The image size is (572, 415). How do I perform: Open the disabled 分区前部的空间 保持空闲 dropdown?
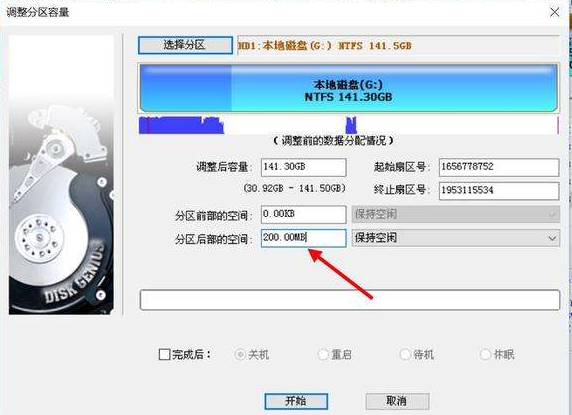tap(456, 214)
